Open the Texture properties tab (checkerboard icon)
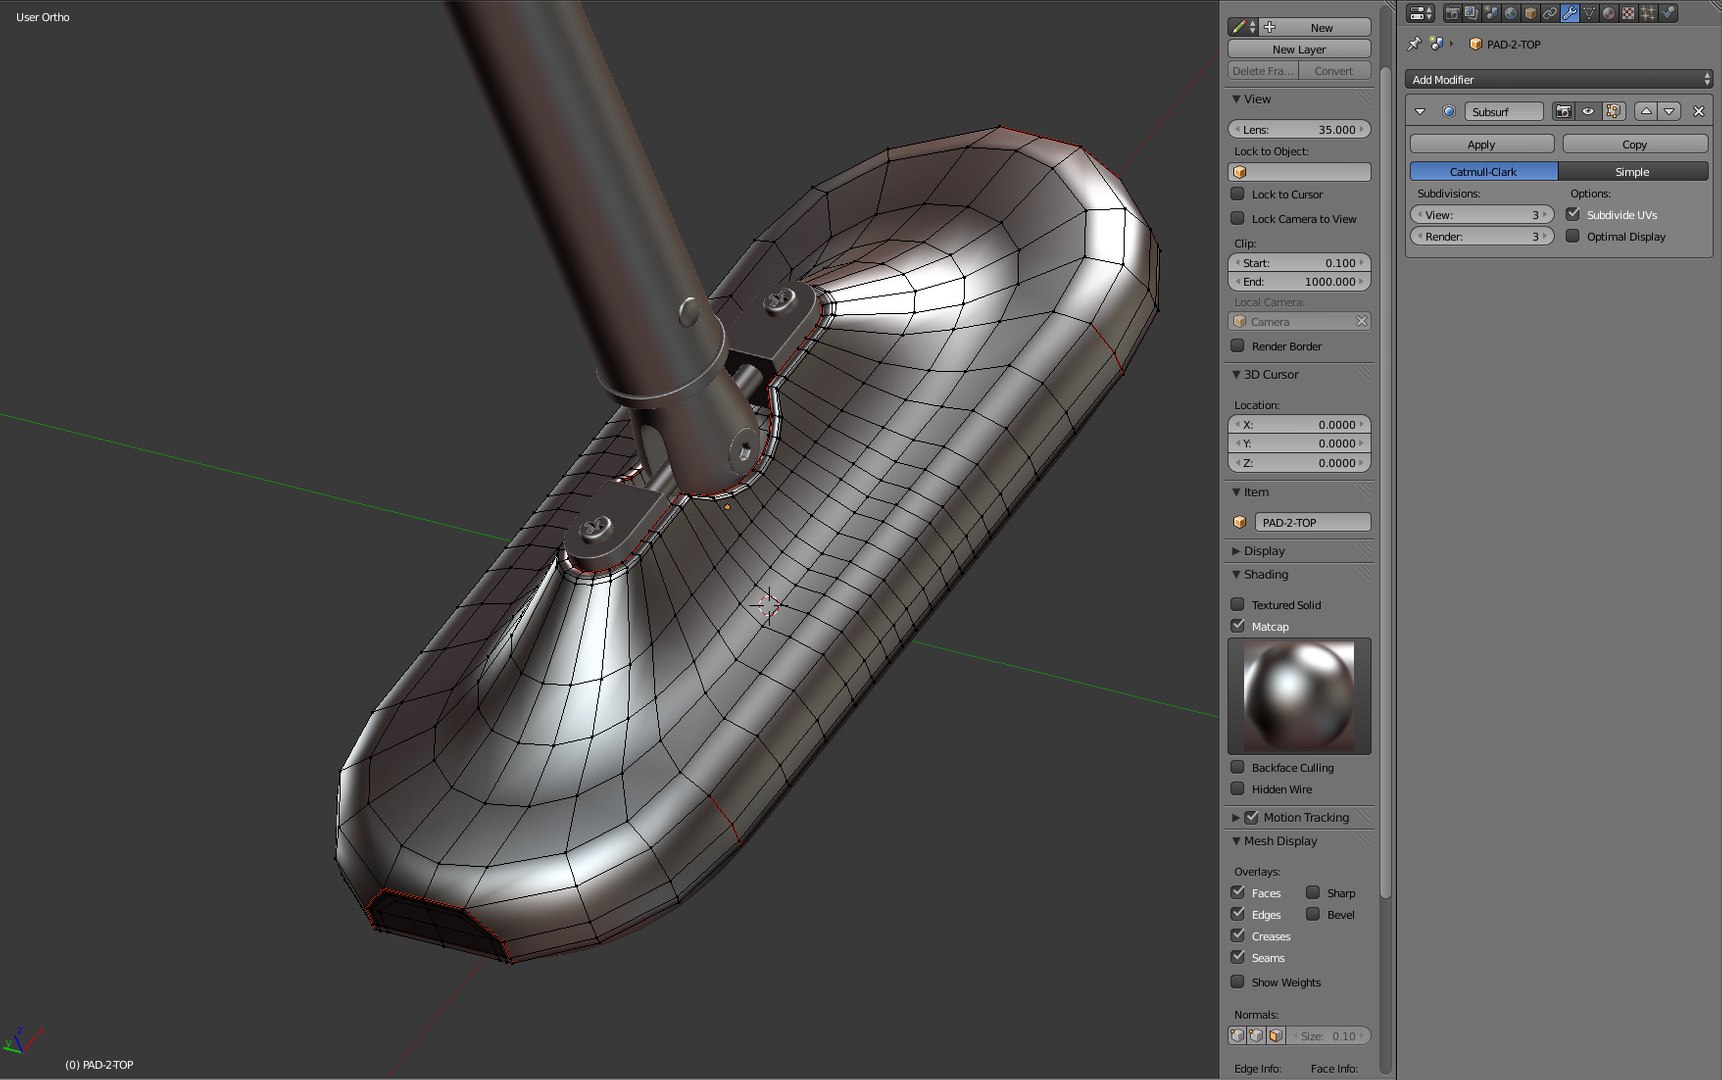 pyautogui.click(x=1628, y=13)
